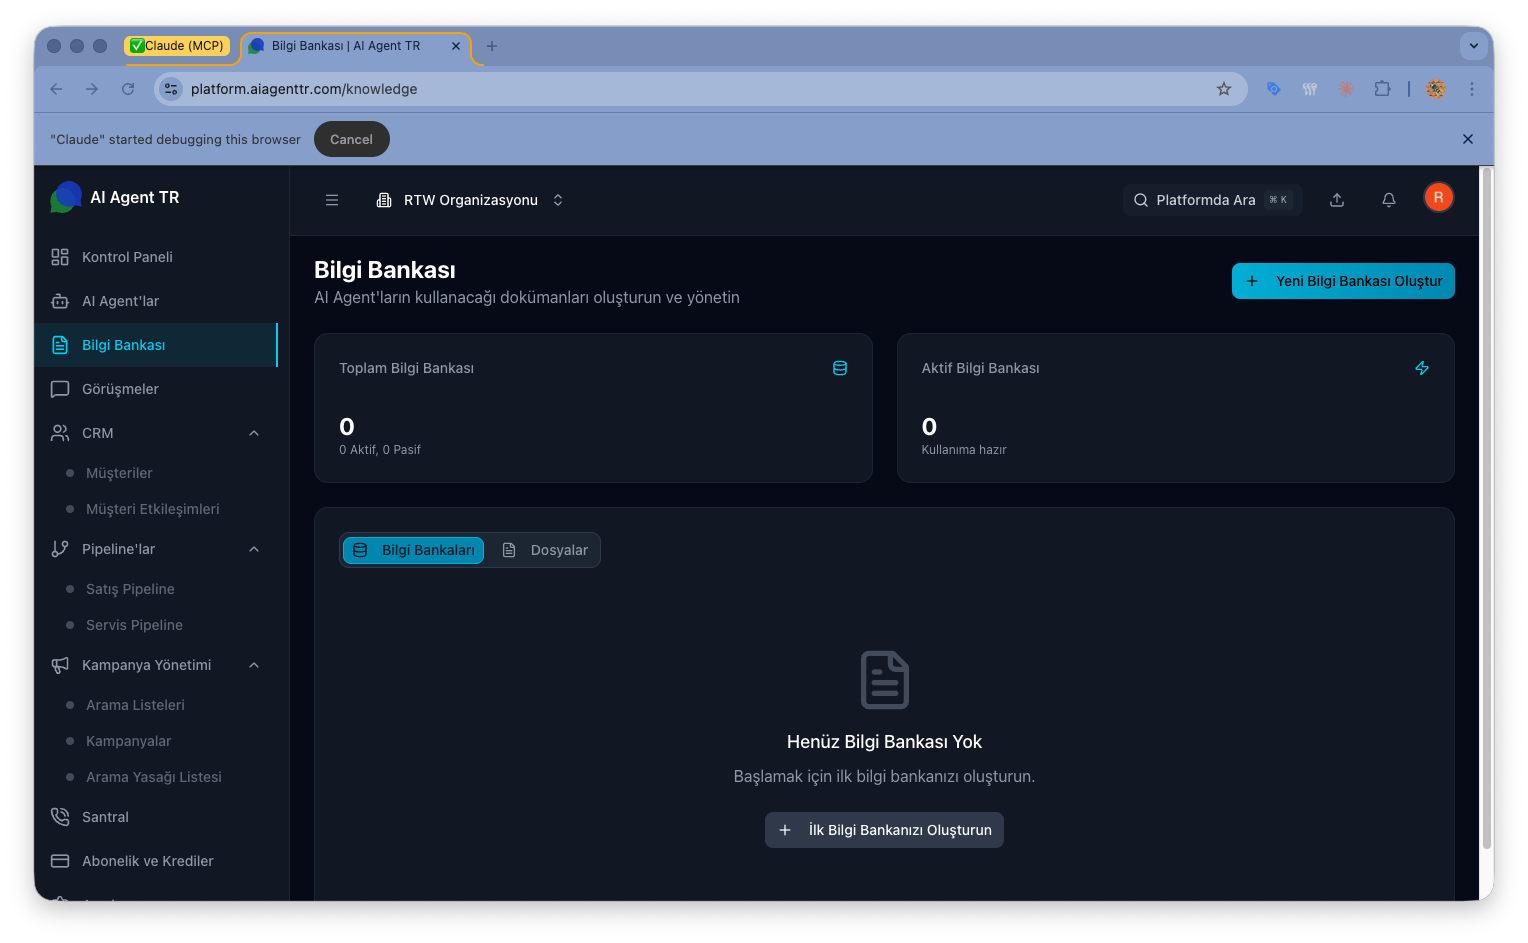
Task: Click the upload/share icon in header
Action: [1337, 200]
